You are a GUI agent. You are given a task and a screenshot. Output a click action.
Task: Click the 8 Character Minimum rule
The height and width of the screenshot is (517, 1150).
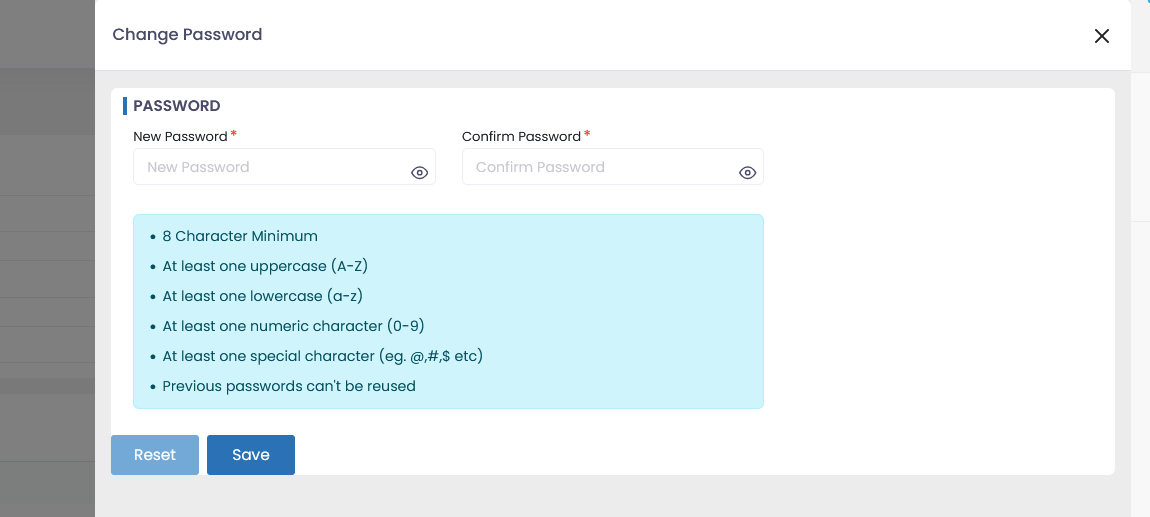240,237
